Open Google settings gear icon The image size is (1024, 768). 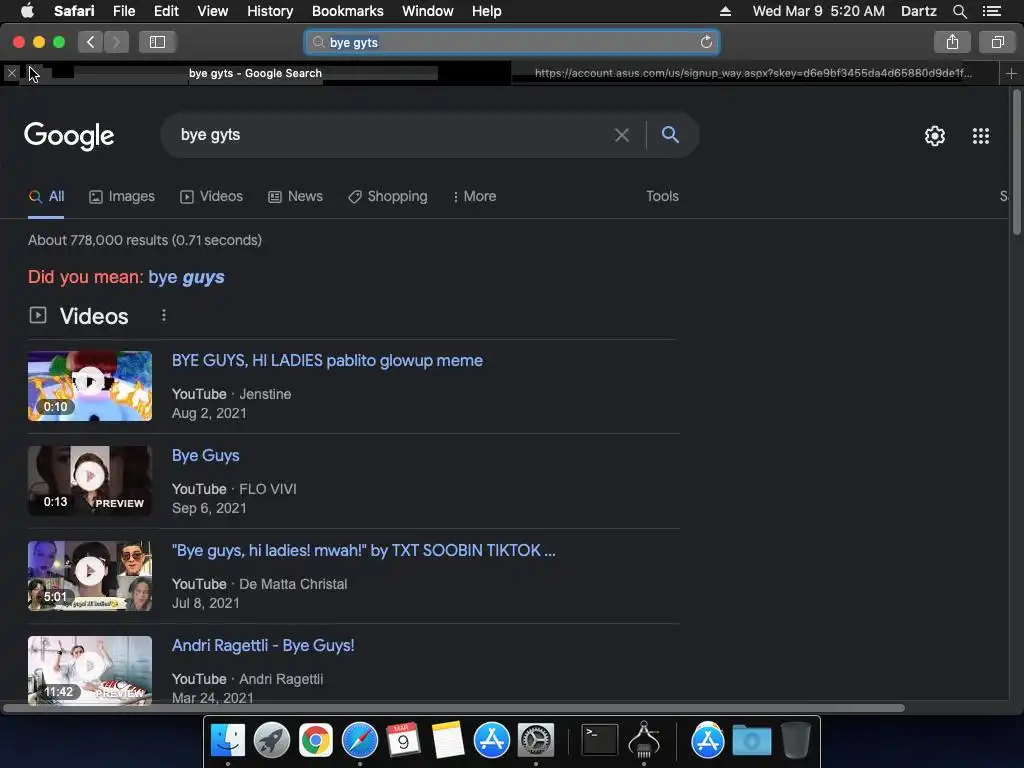pos(935,136)
